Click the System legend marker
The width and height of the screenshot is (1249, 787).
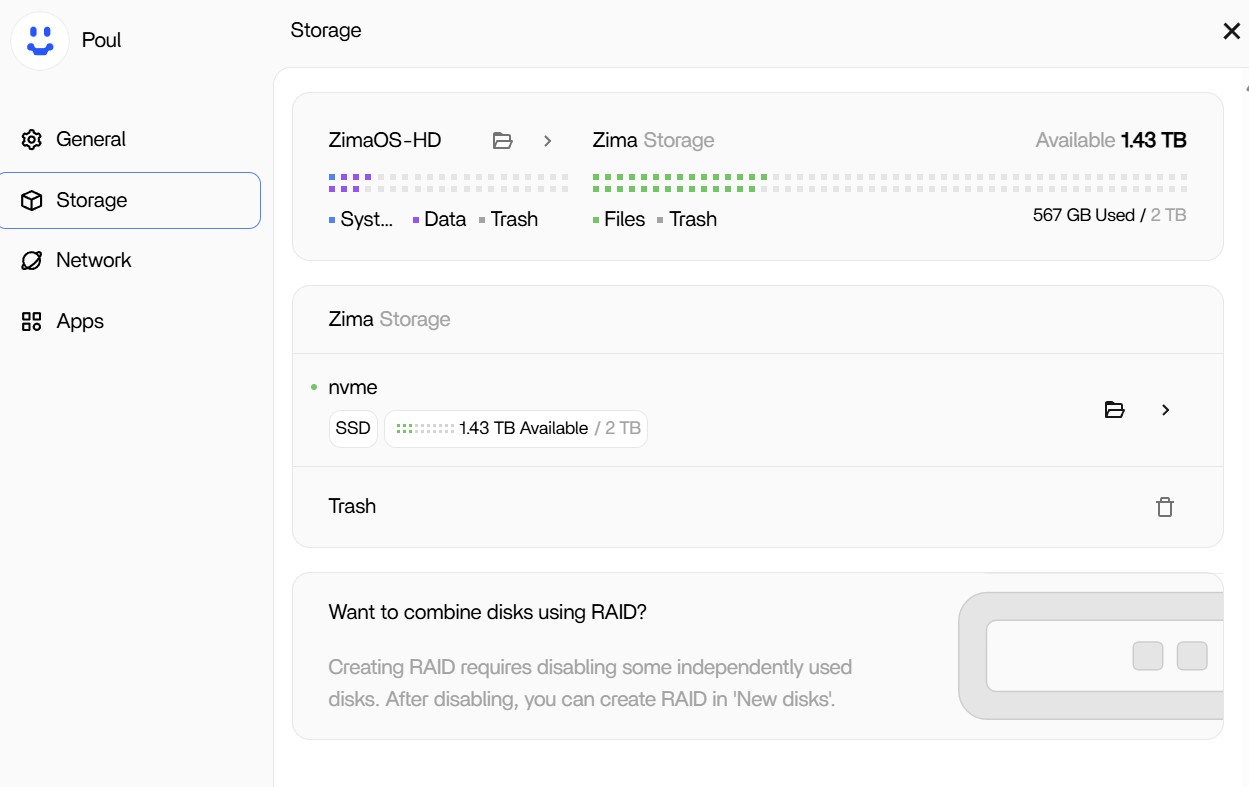pyautogui.click(x=331, y=219)
